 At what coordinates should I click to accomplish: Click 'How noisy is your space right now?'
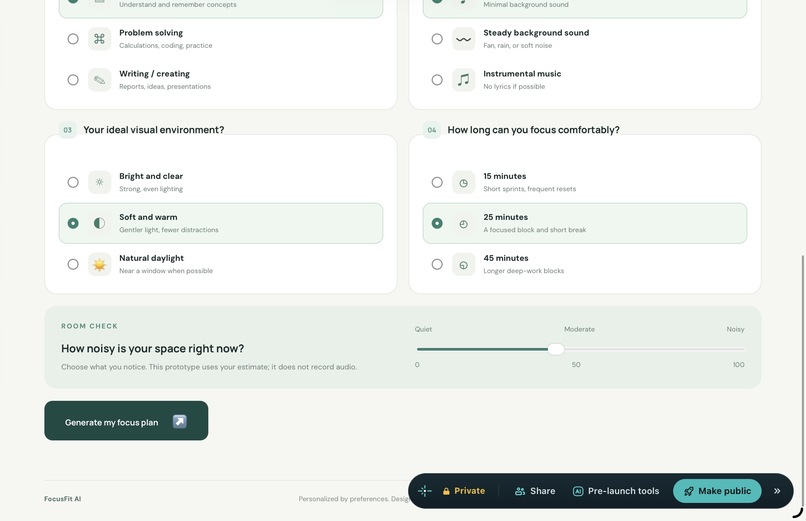tap(153, 348)
